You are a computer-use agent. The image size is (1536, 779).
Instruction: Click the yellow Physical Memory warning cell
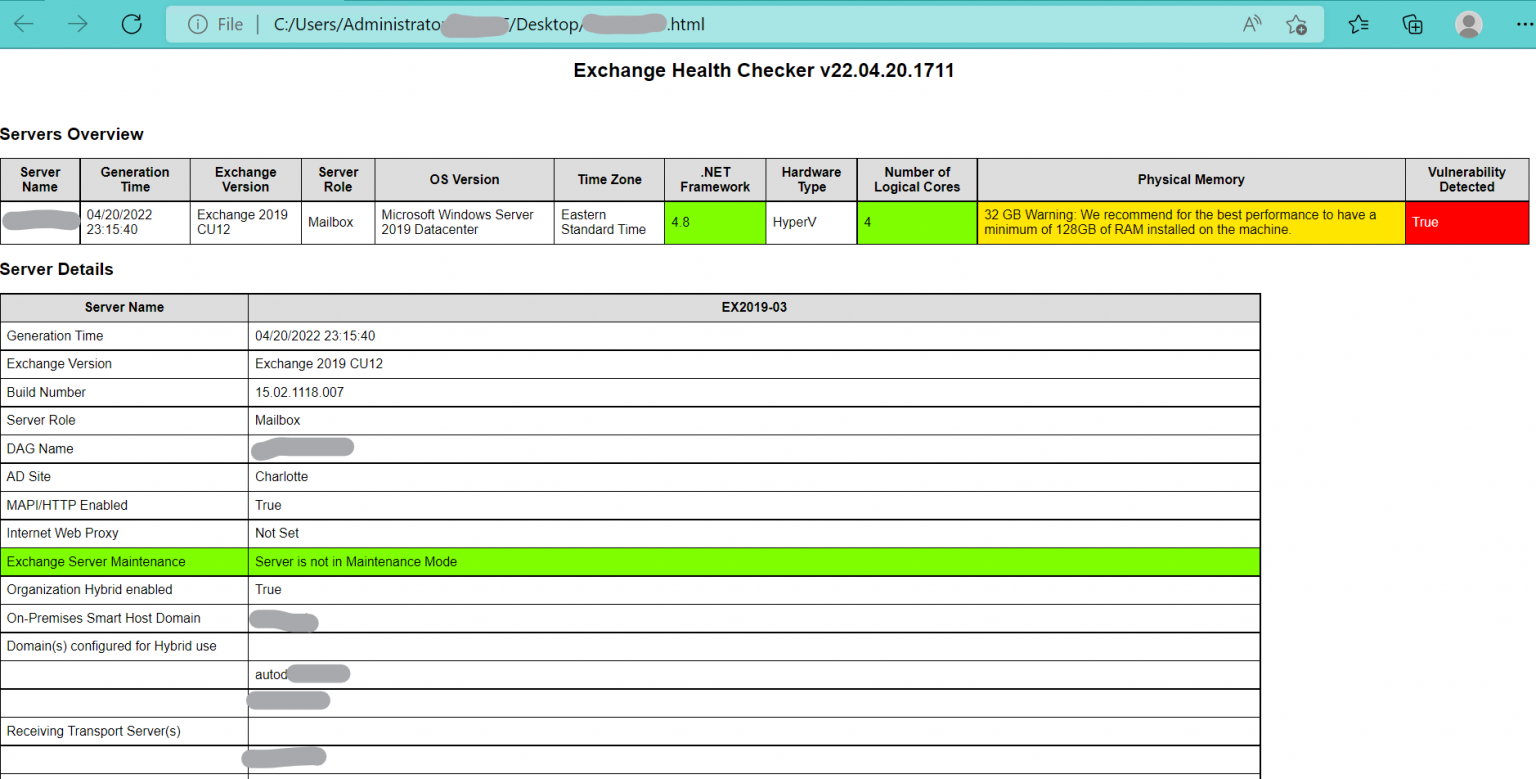1190,222
